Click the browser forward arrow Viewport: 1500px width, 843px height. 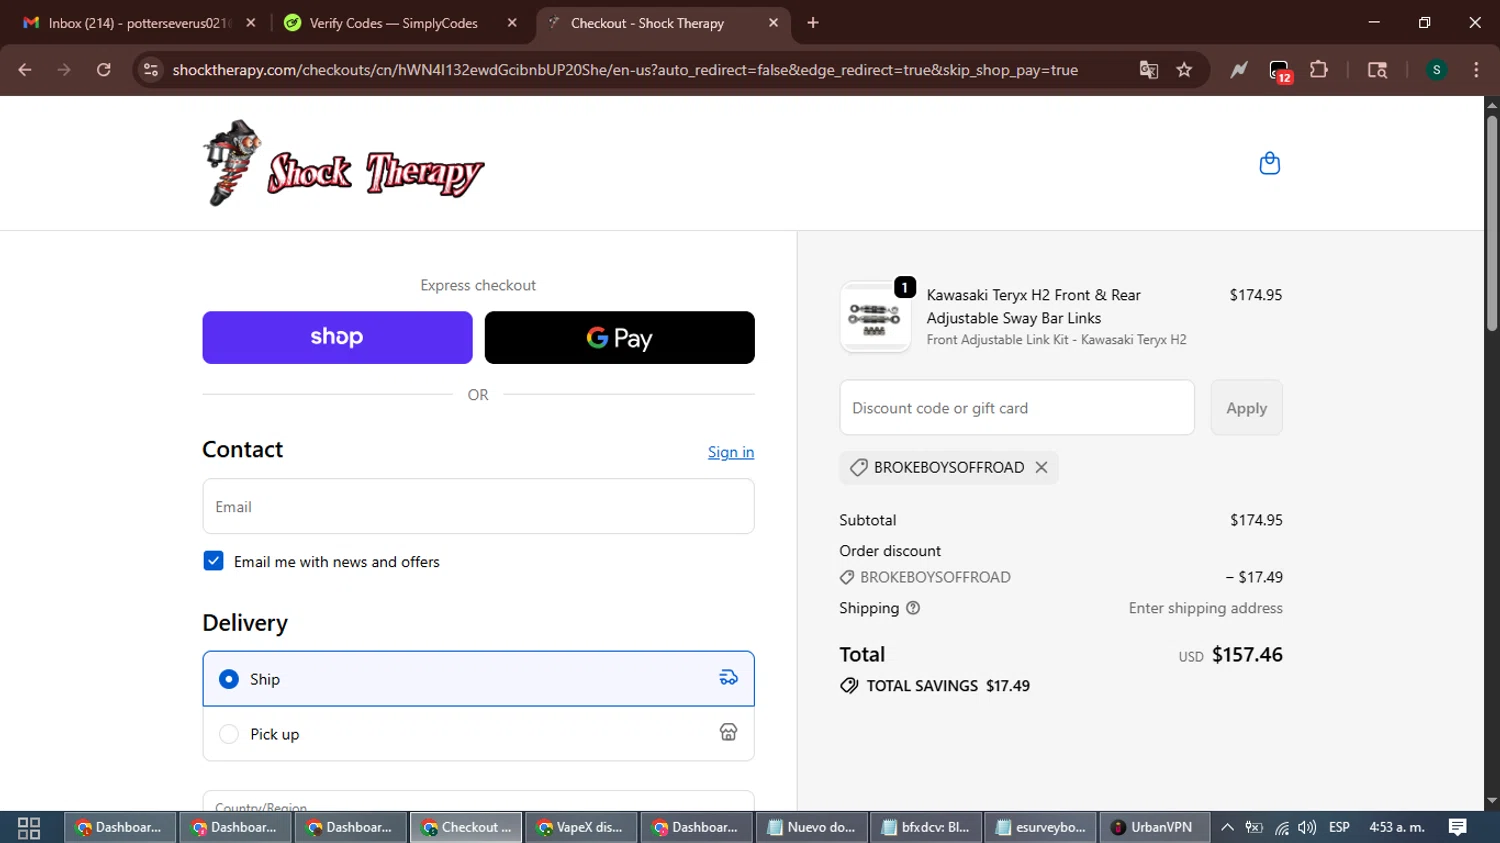point(64,70)
